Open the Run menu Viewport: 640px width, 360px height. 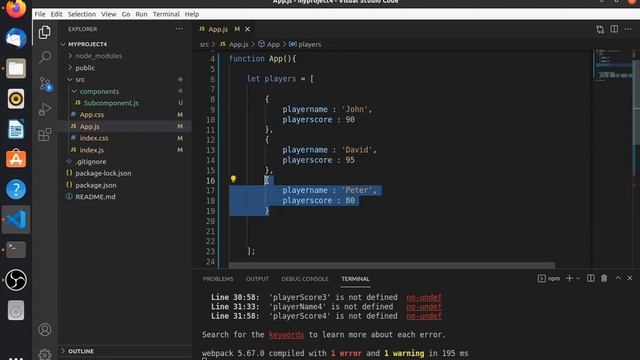click(141, 14)
